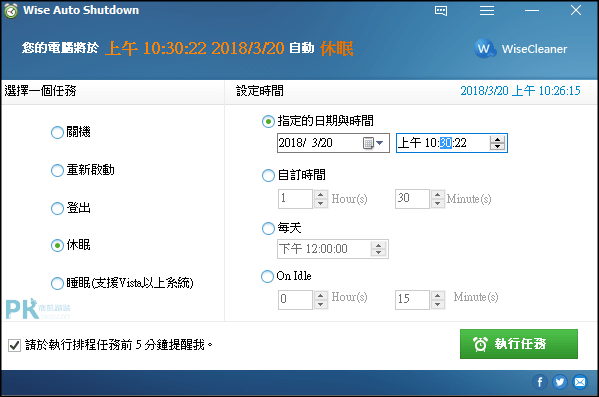Open the calendar picker icon in date field

pos(368,143)
